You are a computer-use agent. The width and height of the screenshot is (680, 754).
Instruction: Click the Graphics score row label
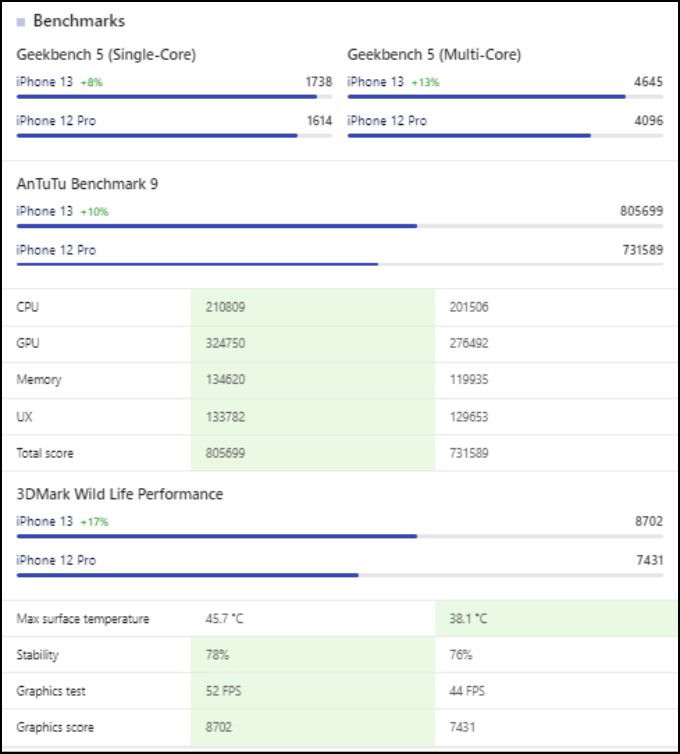[x=55, y=728]
